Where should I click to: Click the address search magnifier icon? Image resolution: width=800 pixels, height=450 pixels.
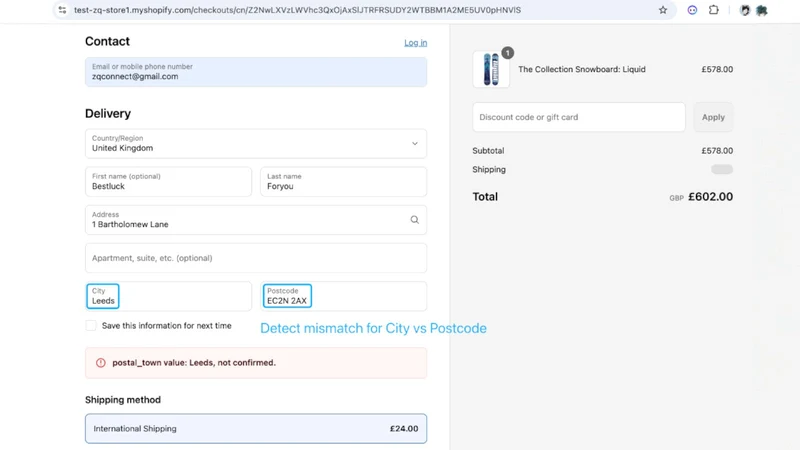coord(414,219)
